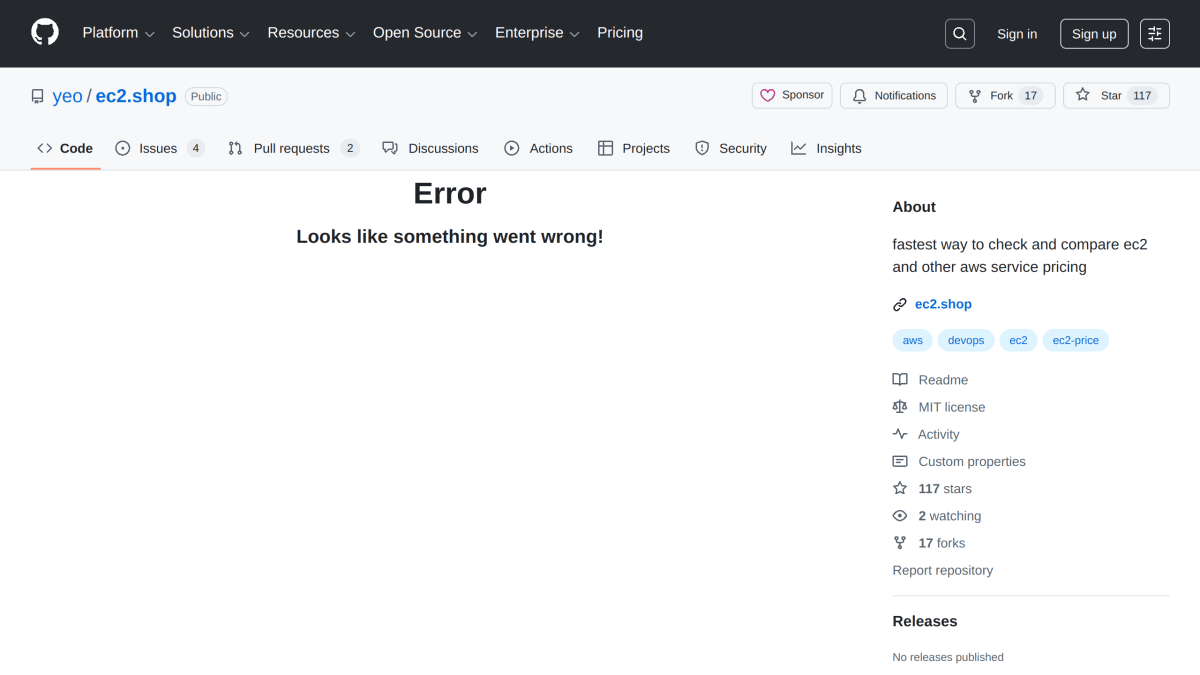Expand the Solutions menu
The image size is (1200, 675).
[211, 33]
